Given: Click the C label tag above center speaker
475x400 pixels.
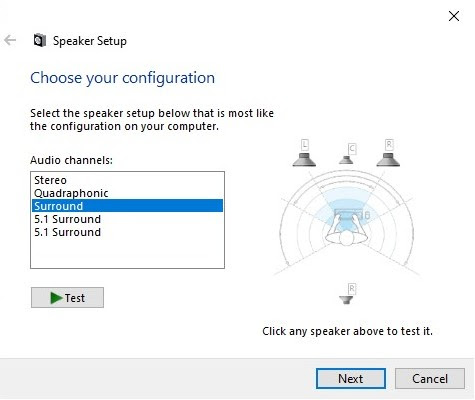Looking at the screenshot, I should pos(352,148).
